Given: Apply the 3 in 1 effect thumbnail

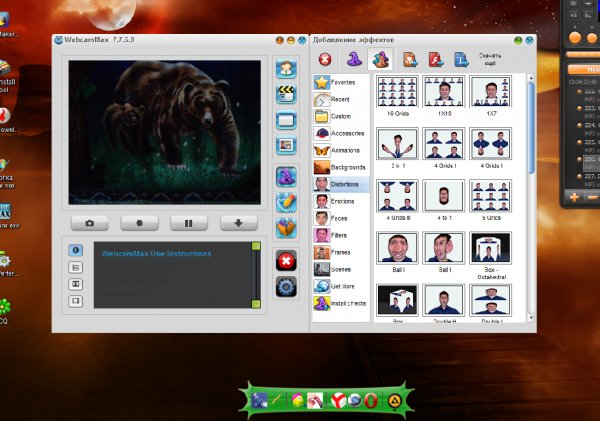Looking at the screenshot, I should pyautogui.click(x=397, y=144).
